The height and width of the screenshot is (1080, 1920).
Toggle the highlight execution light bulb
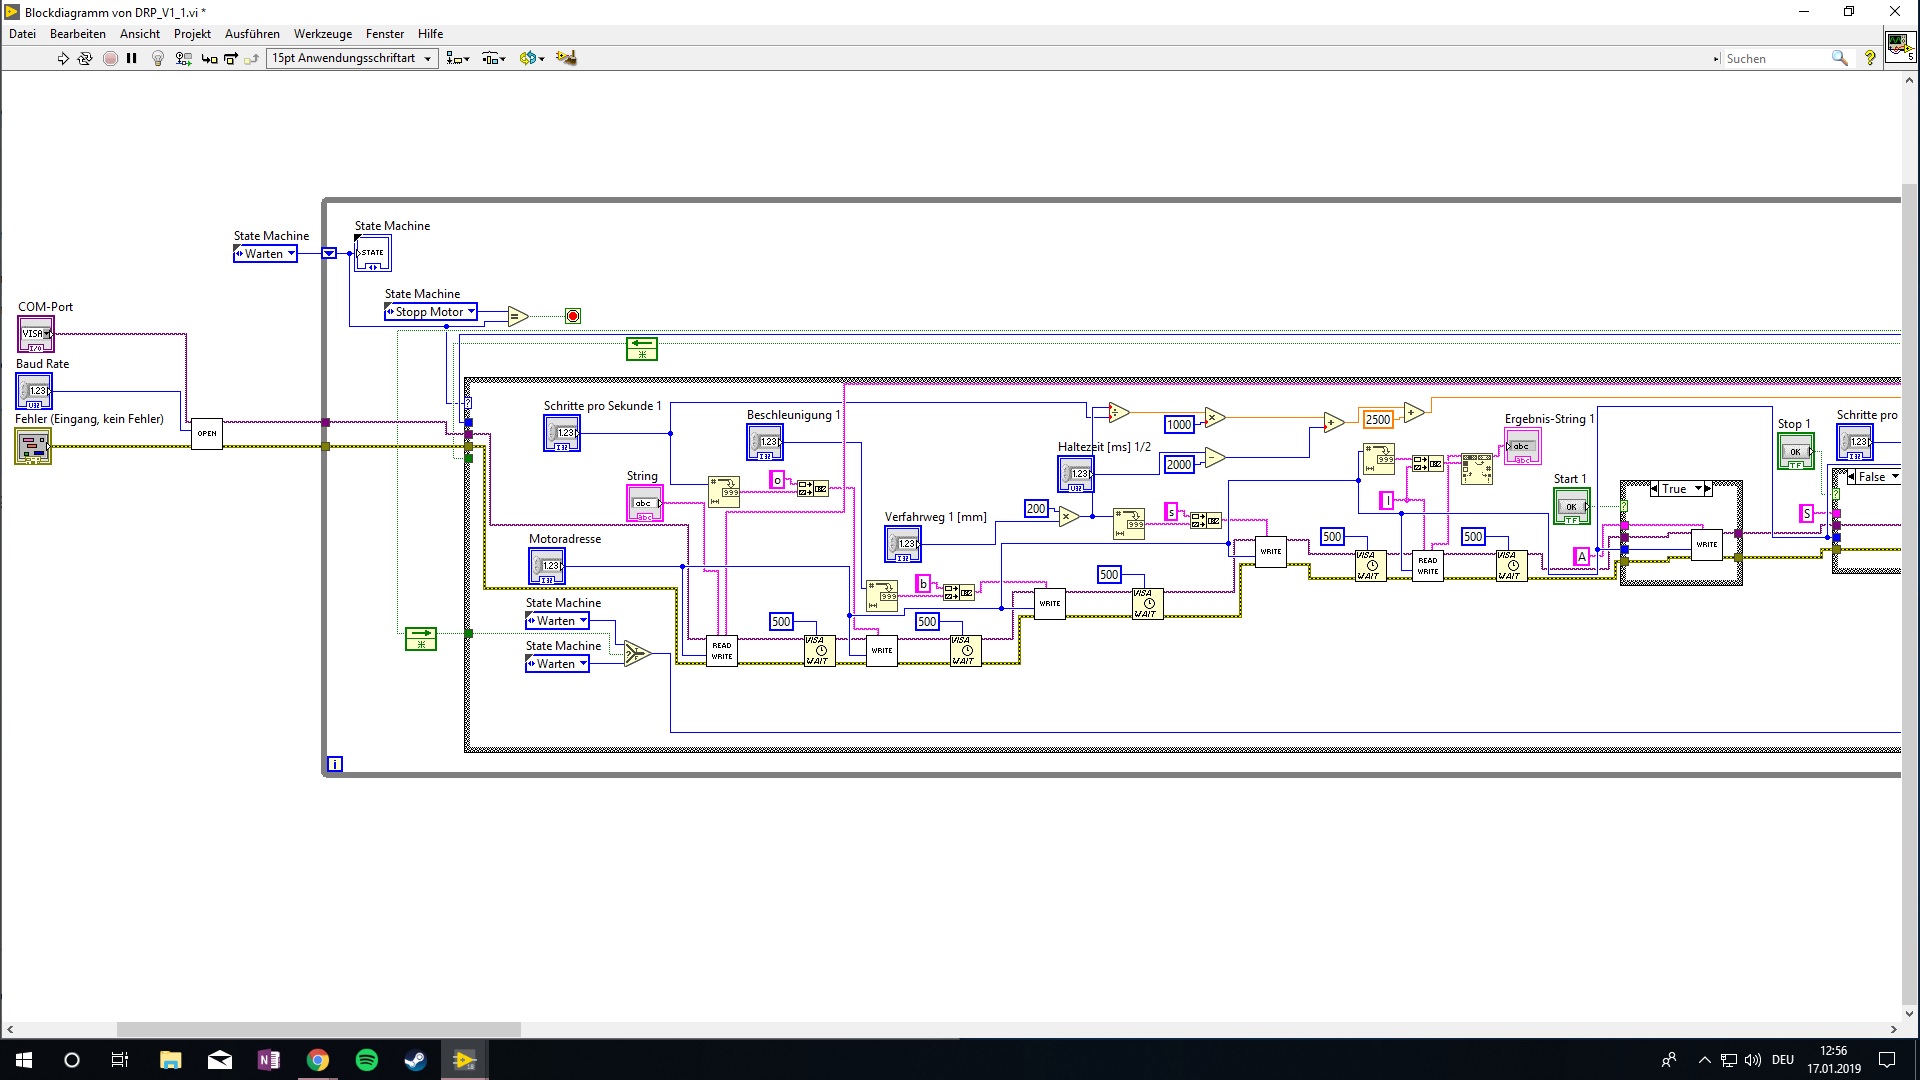tap(157, 59)
